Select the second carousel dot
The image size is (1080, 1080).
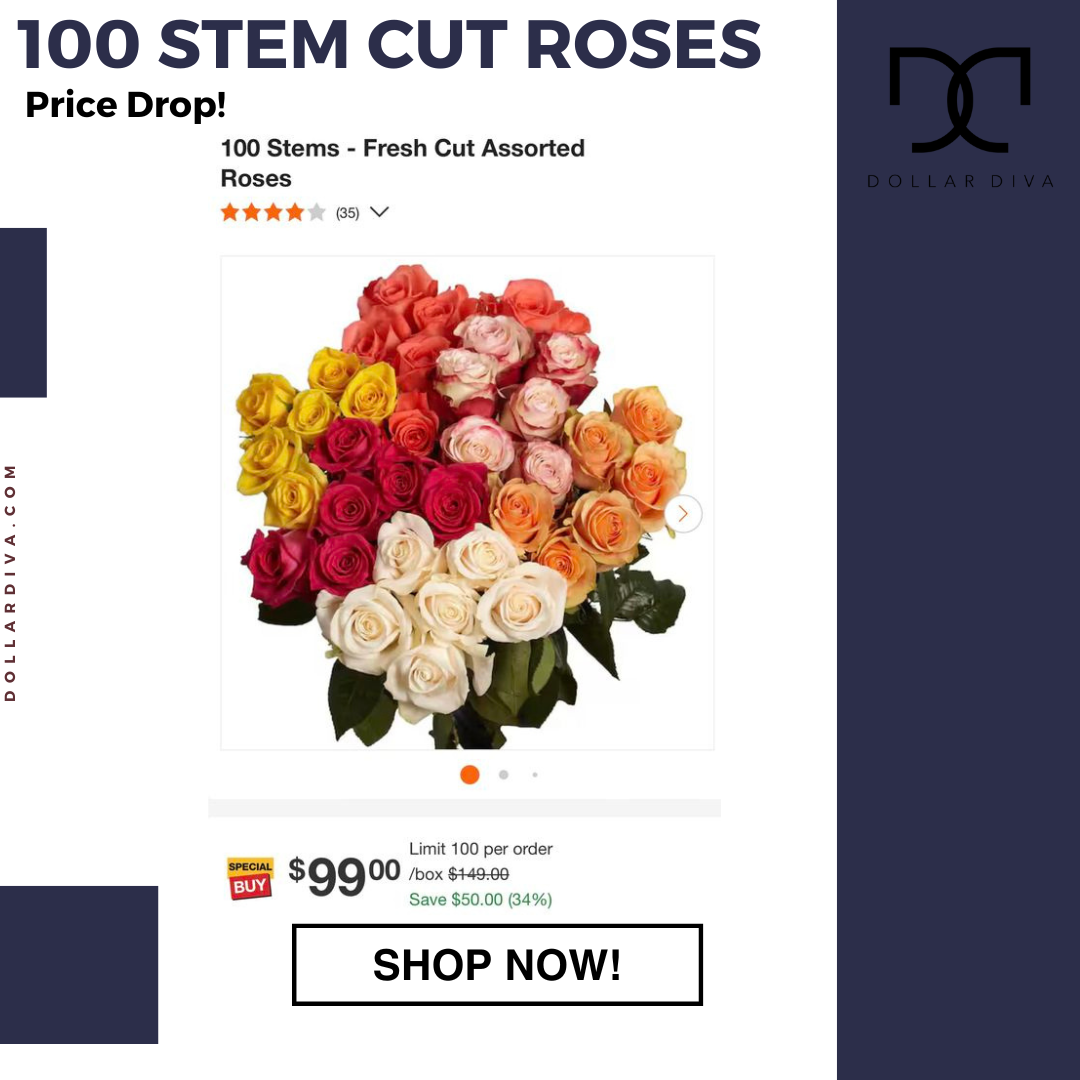503,775
